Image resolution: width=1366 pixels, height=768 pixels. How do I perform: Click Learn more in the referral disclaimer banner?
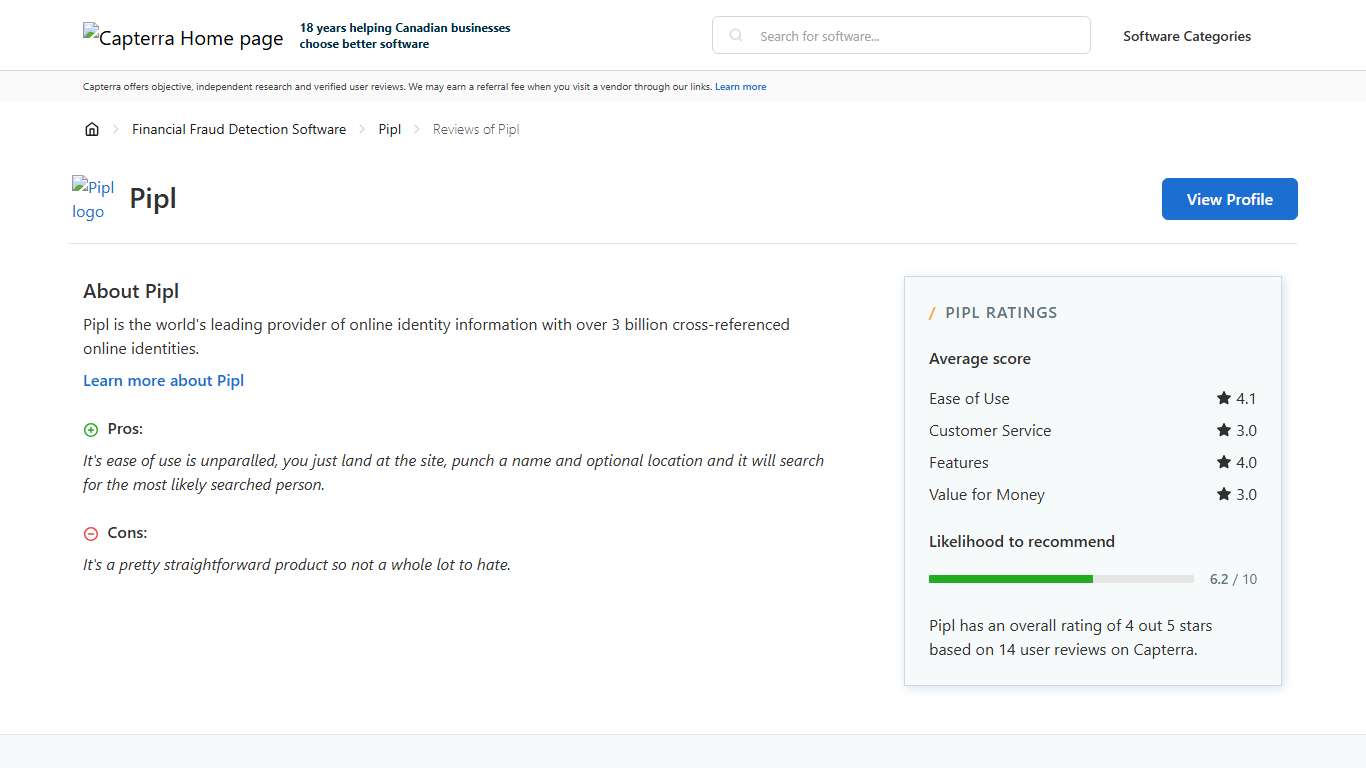pyautogui.click(x=740, y=86)
